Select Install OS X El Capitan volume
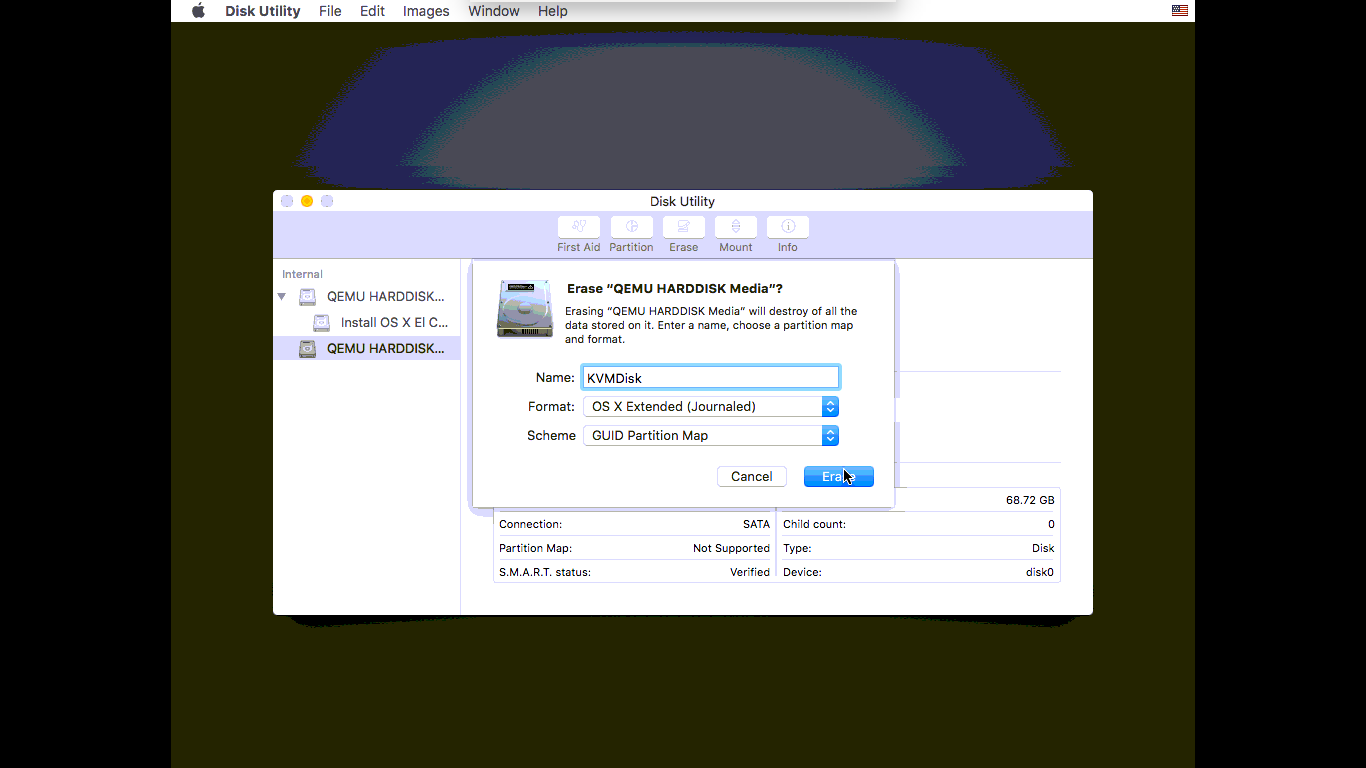The image size is (1366, 768). 393,323
